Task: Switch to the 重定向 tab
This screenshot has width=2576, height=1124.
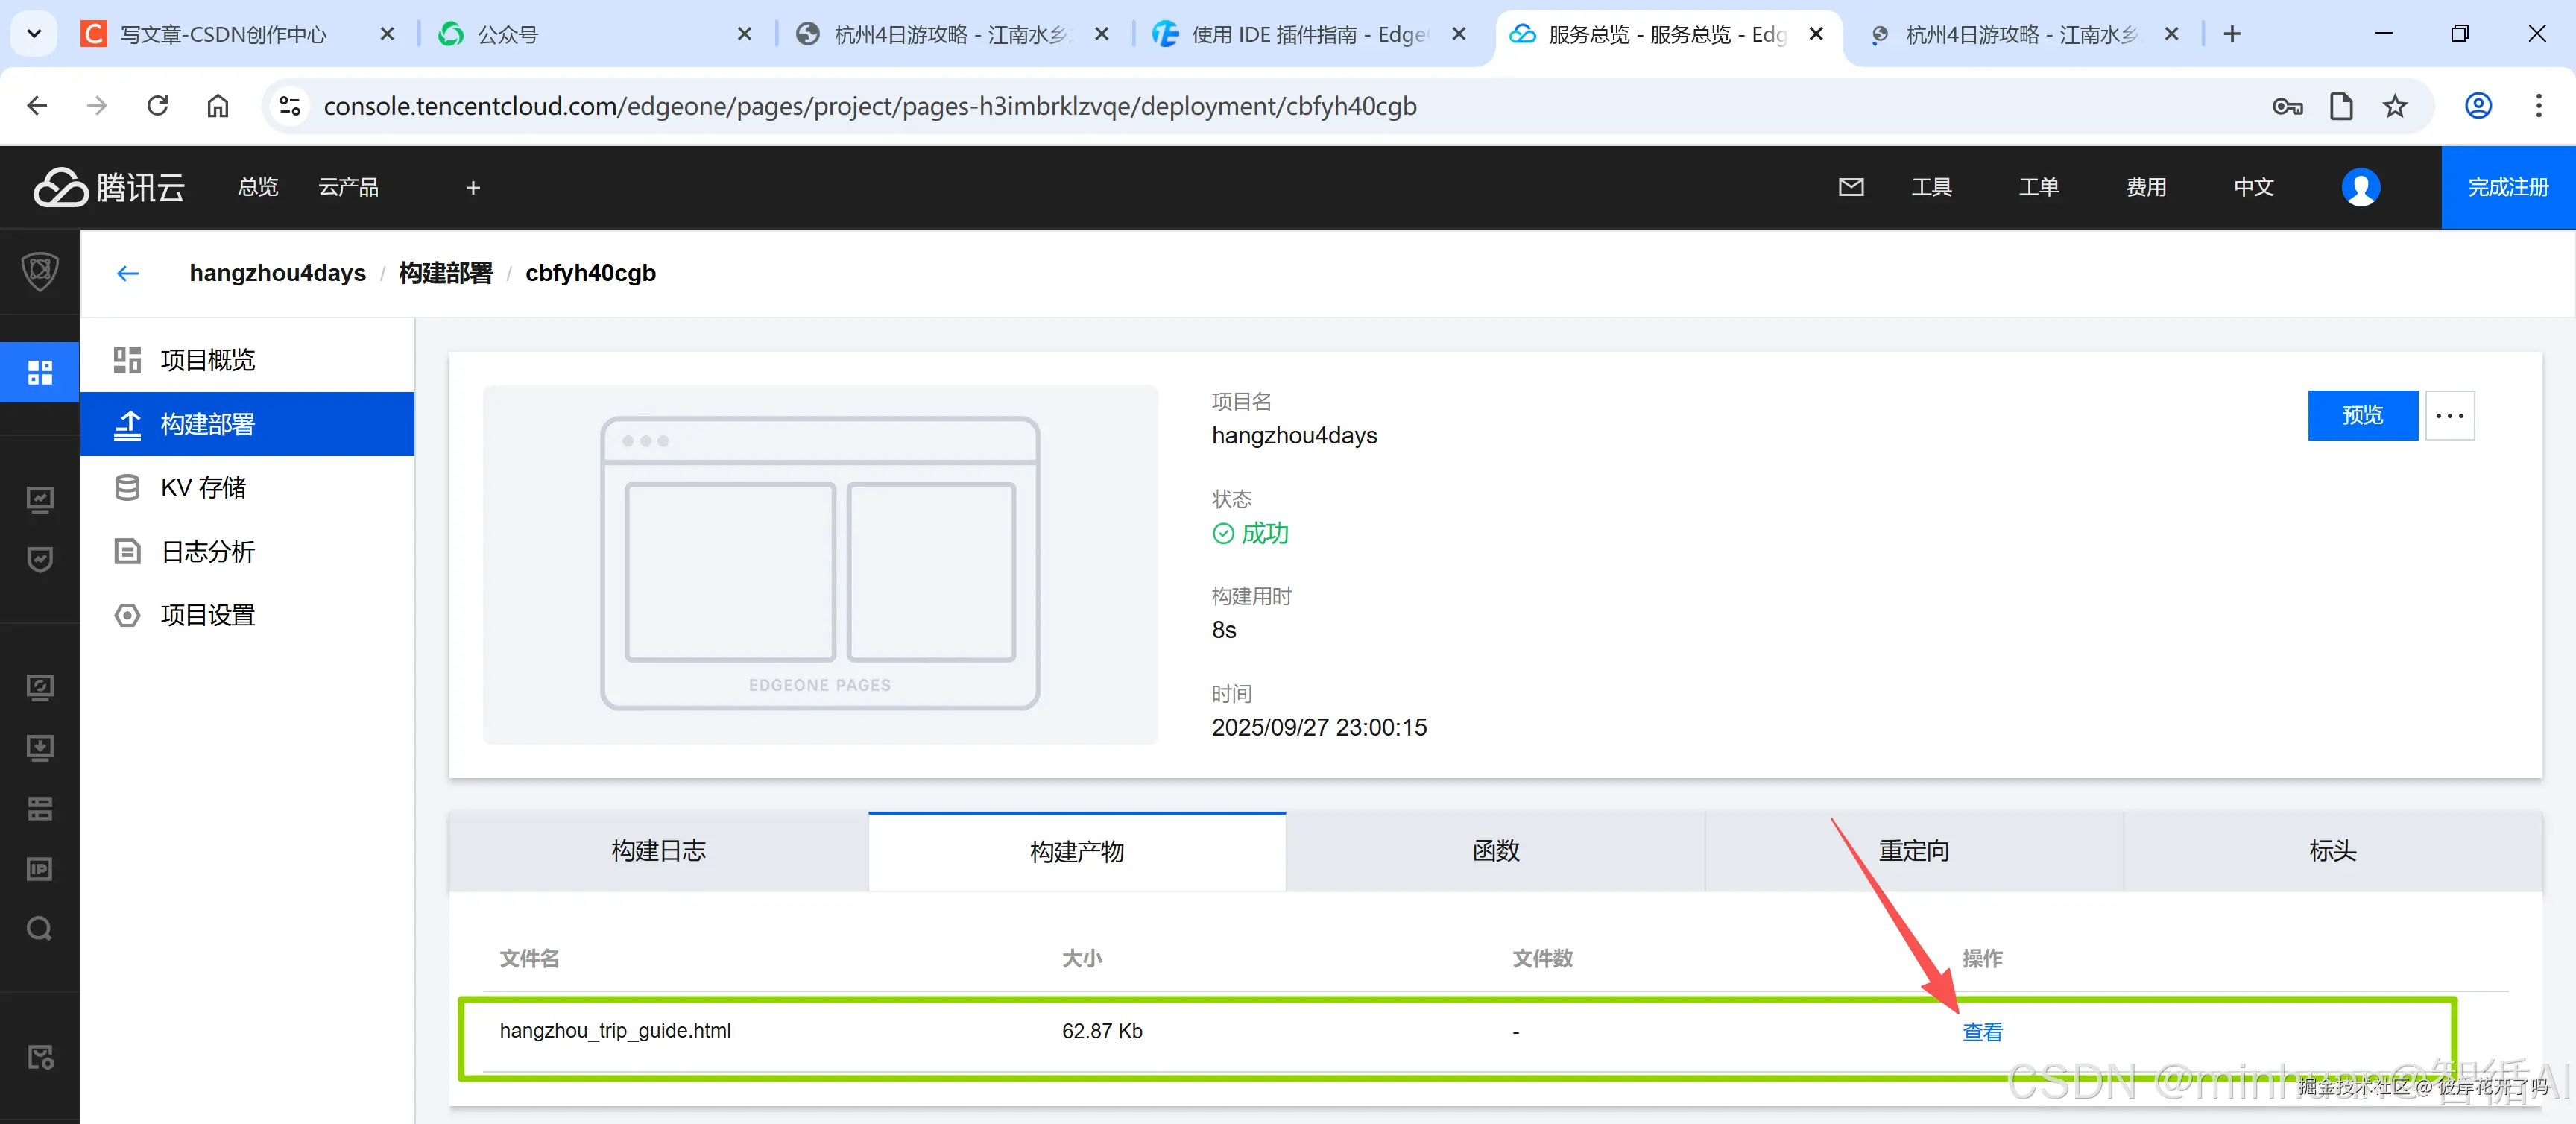Action: 1913,851
